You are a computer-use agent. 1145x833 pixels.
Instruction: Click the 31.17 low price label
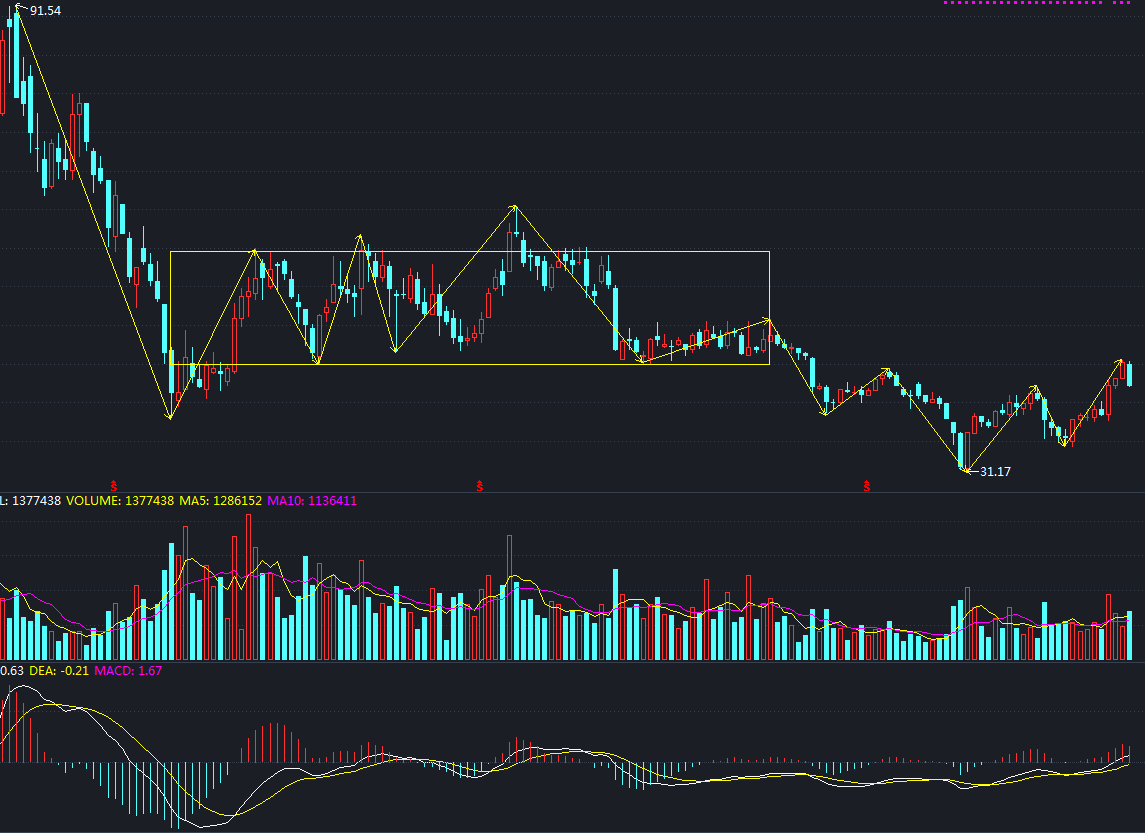(x=995, y=472)
